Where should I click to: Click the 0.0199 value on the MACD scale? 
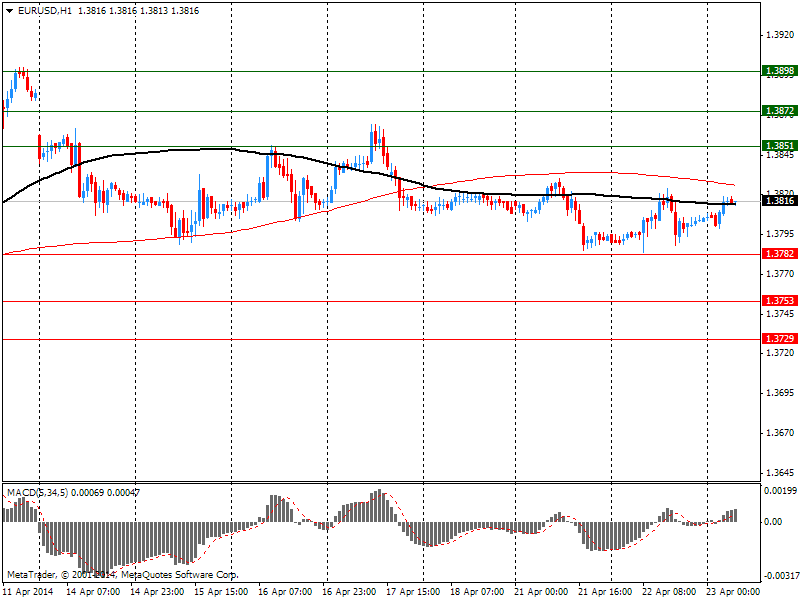[779, 491]
